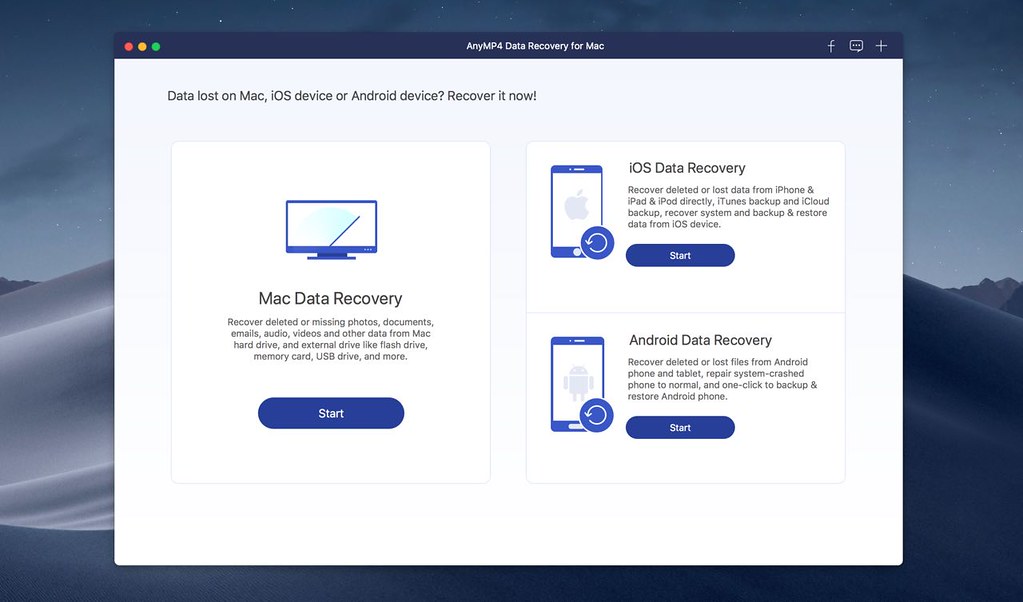Open the feedback chat bubble icon
1023x602 pixels.
coord(856,46)
